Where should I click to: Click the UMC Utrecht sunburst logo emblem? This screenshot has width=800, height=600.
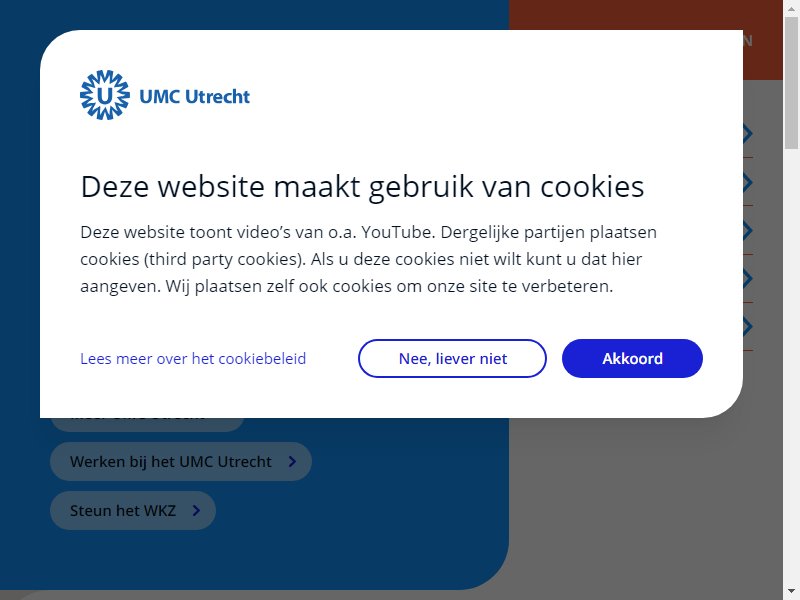[x=105, y=95]
